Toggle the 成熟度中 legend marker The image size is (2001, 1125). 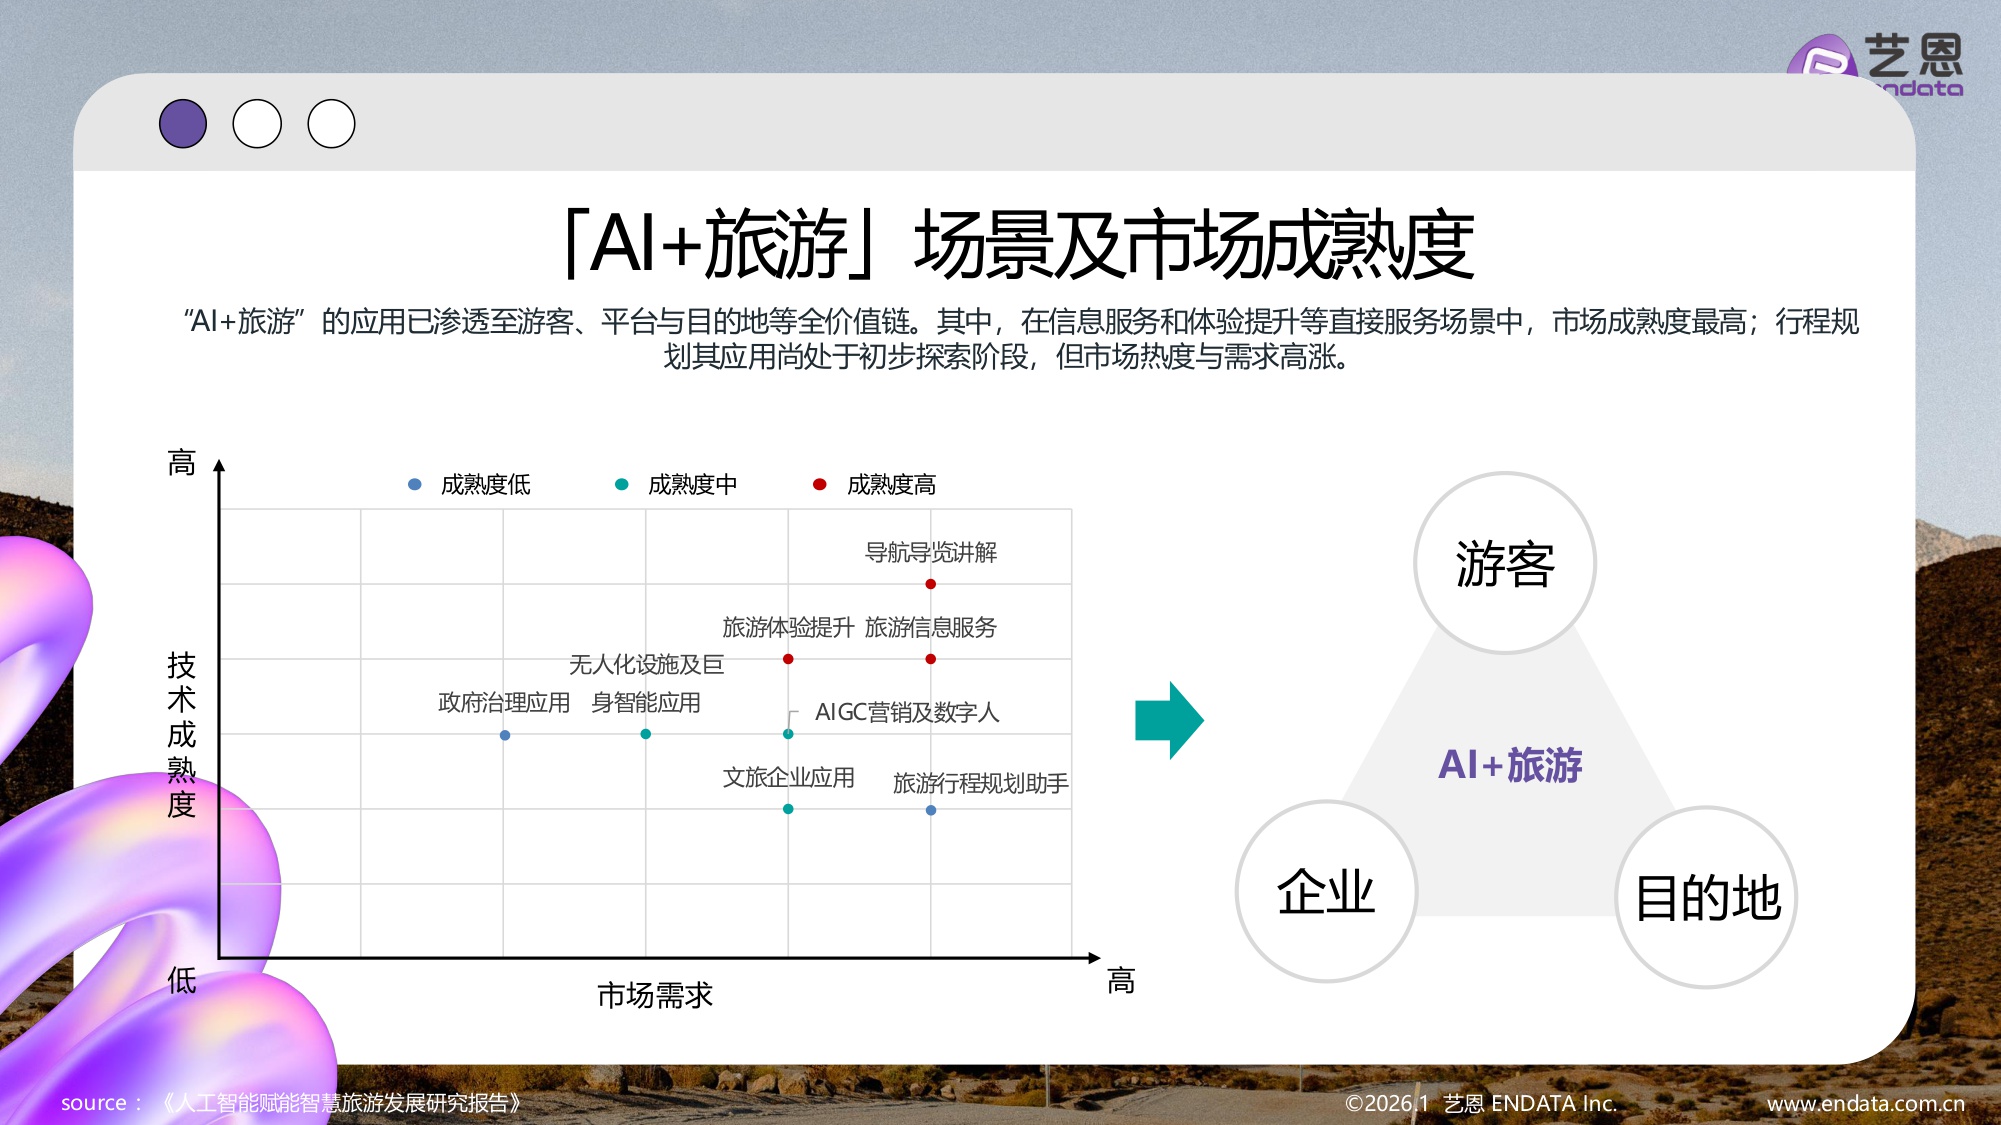click(622, 484)
